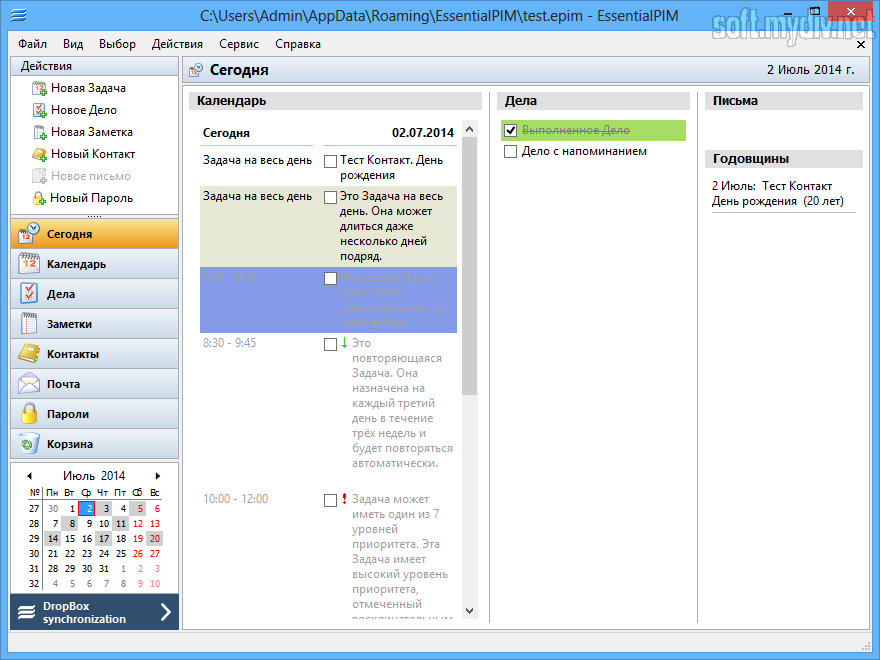Click the actions panel collapse dots handle

(94, 216)
